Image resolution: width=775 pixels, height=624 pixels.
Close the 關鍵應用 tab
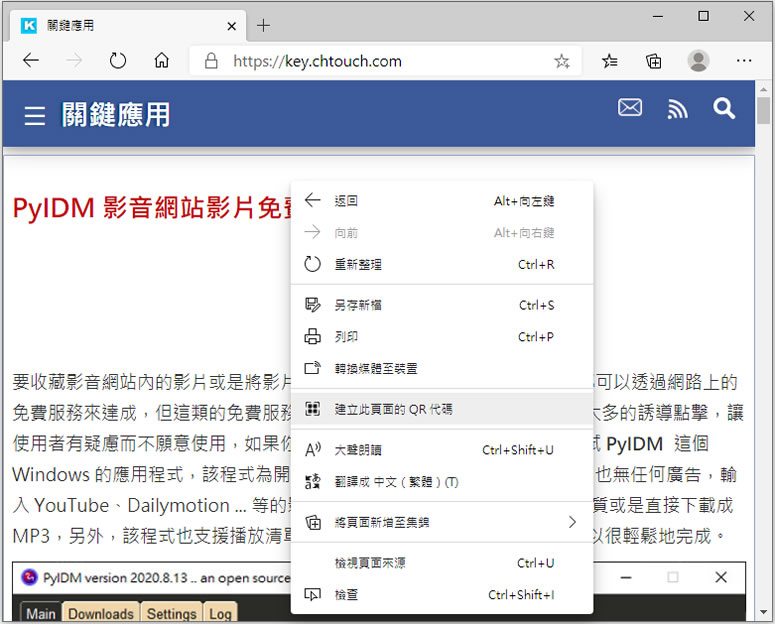coord(231,26)
